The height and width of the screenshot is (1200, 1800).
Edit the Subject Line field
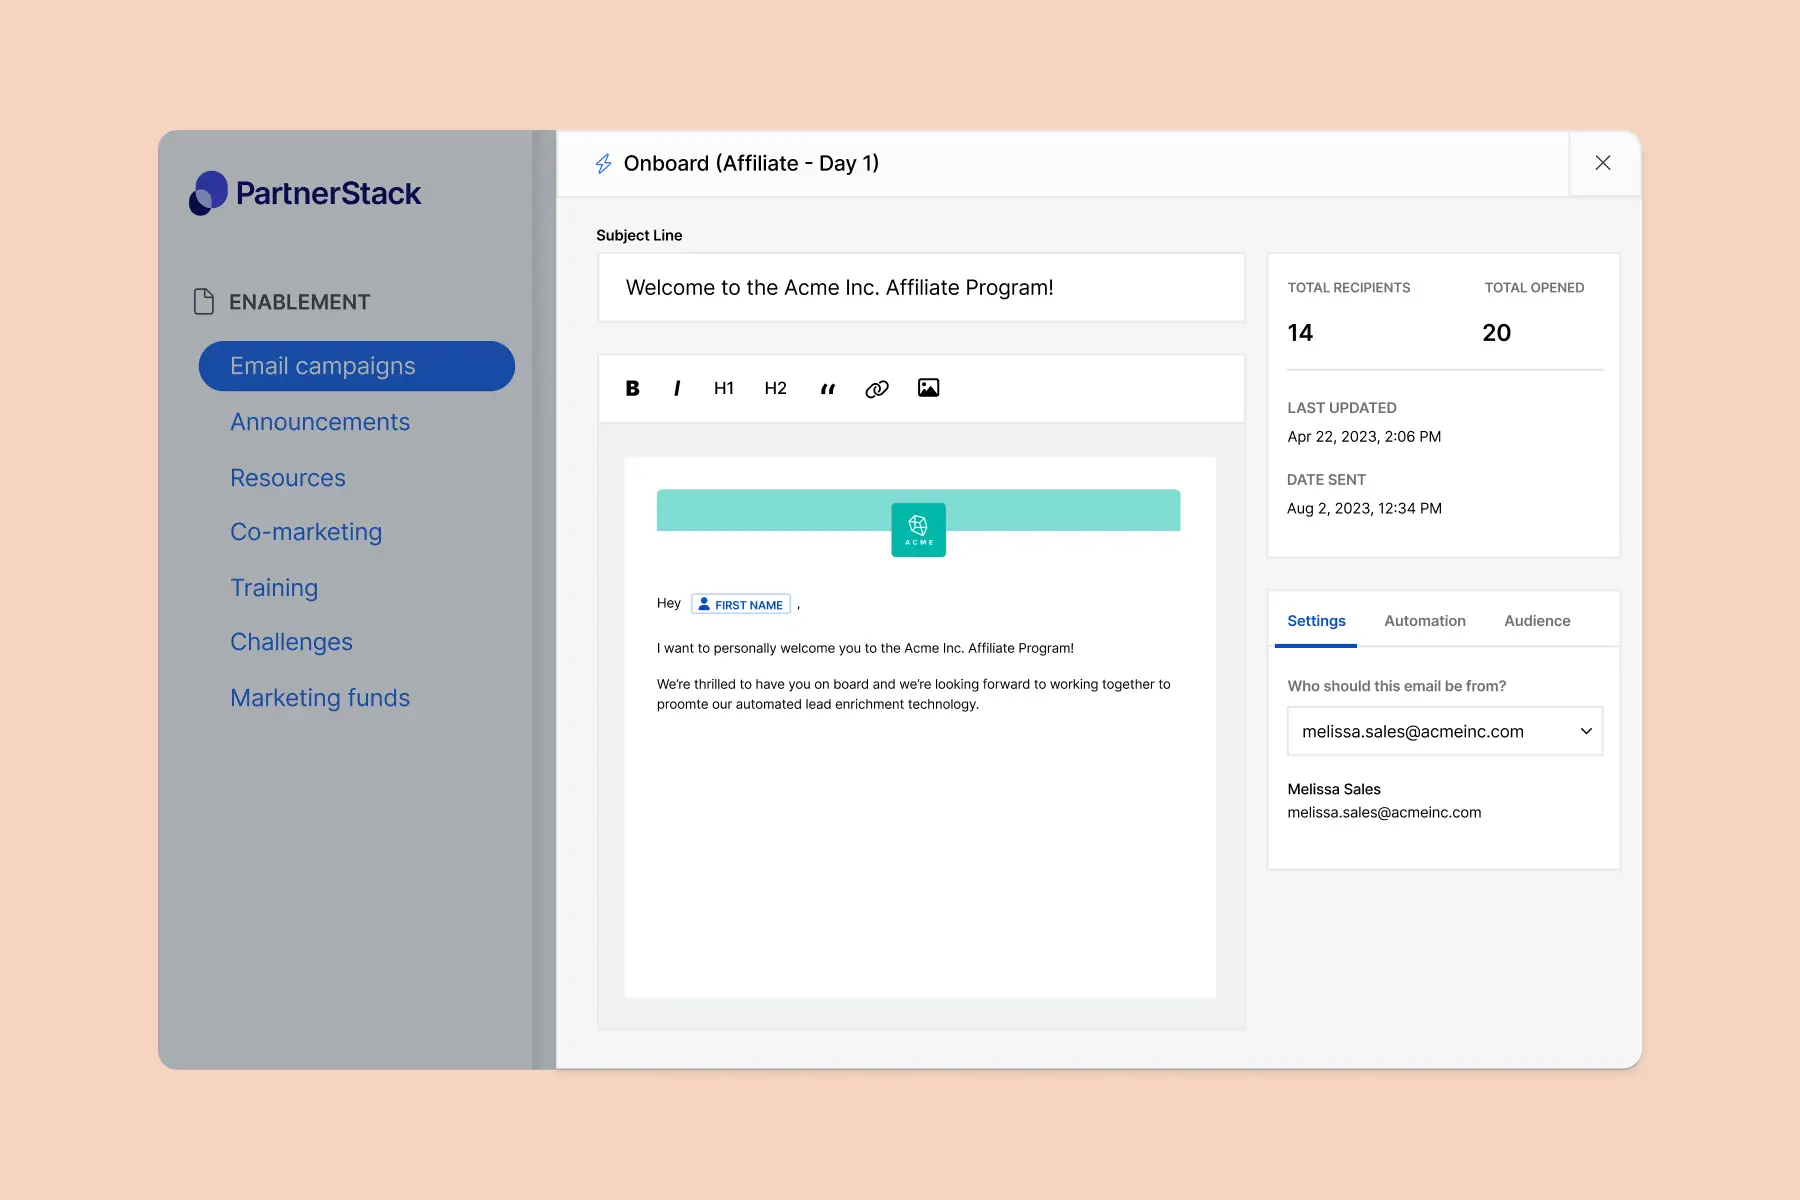click(921, 288)
